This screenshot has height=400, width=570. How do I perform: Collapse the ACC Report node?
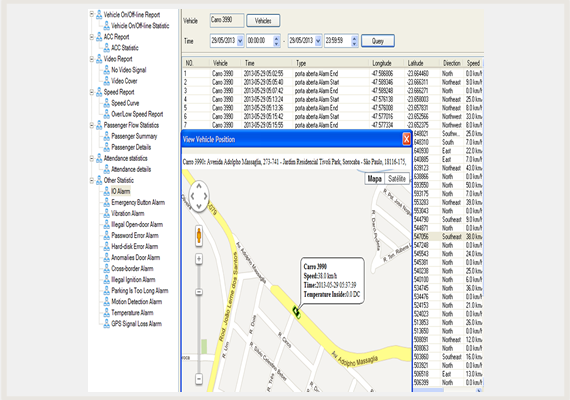92,36
